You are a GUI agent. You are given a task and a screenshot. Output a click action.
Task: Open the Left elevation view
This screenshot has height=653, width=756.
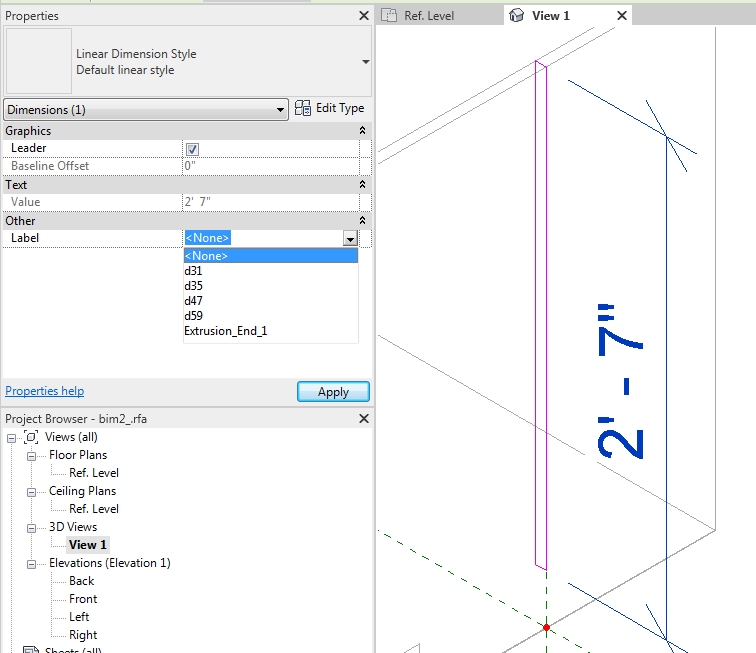click(x=79, y=617)
